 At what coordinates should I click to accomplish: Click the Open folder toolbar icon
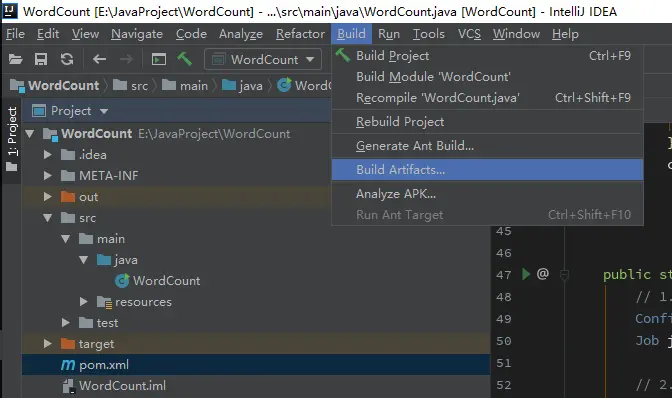coord(15,59)
